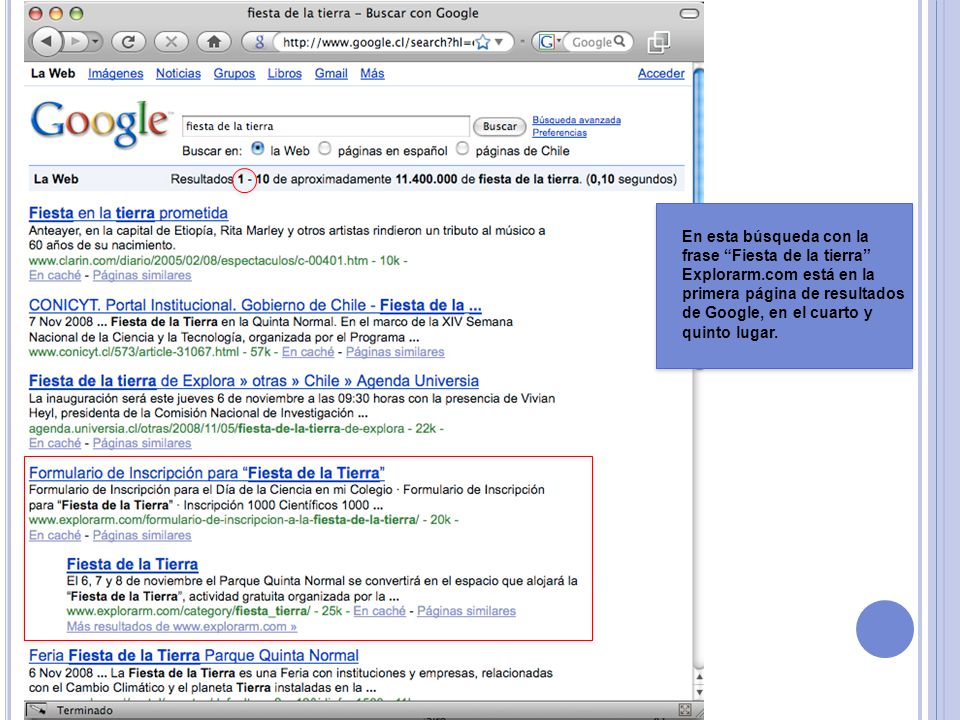Click into the toolbar Google search field

point(591,42)
